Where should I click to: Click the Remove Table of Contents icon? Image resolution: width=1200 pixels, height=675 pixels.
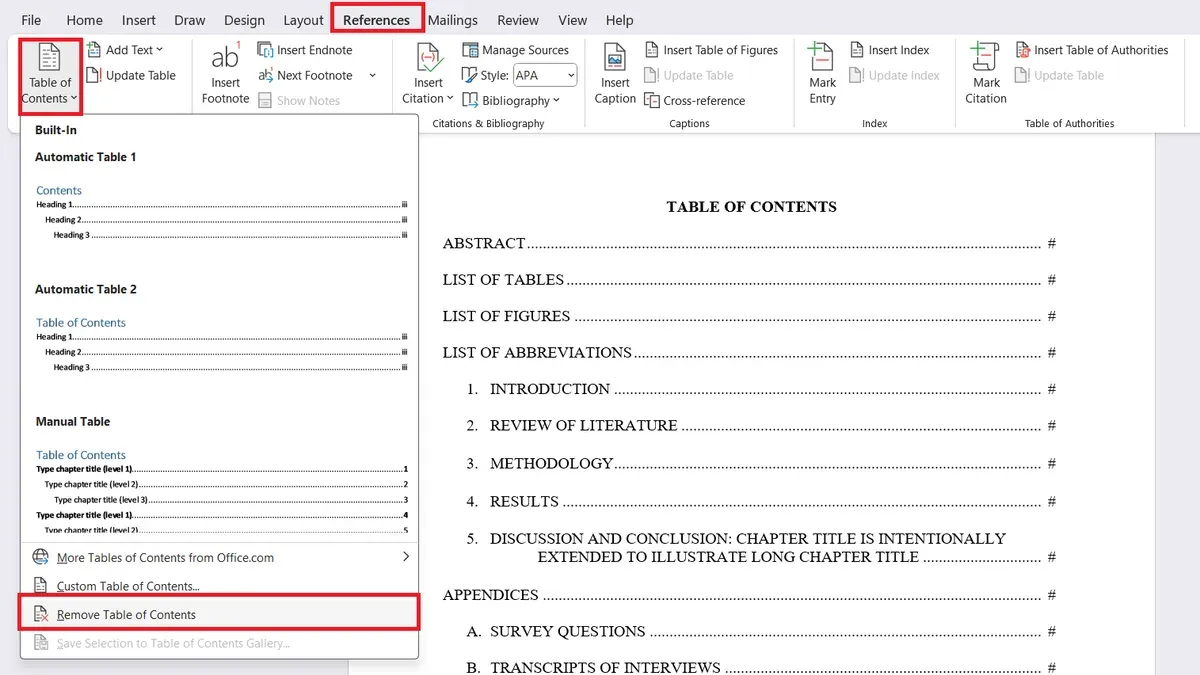(x=41, y=614)
